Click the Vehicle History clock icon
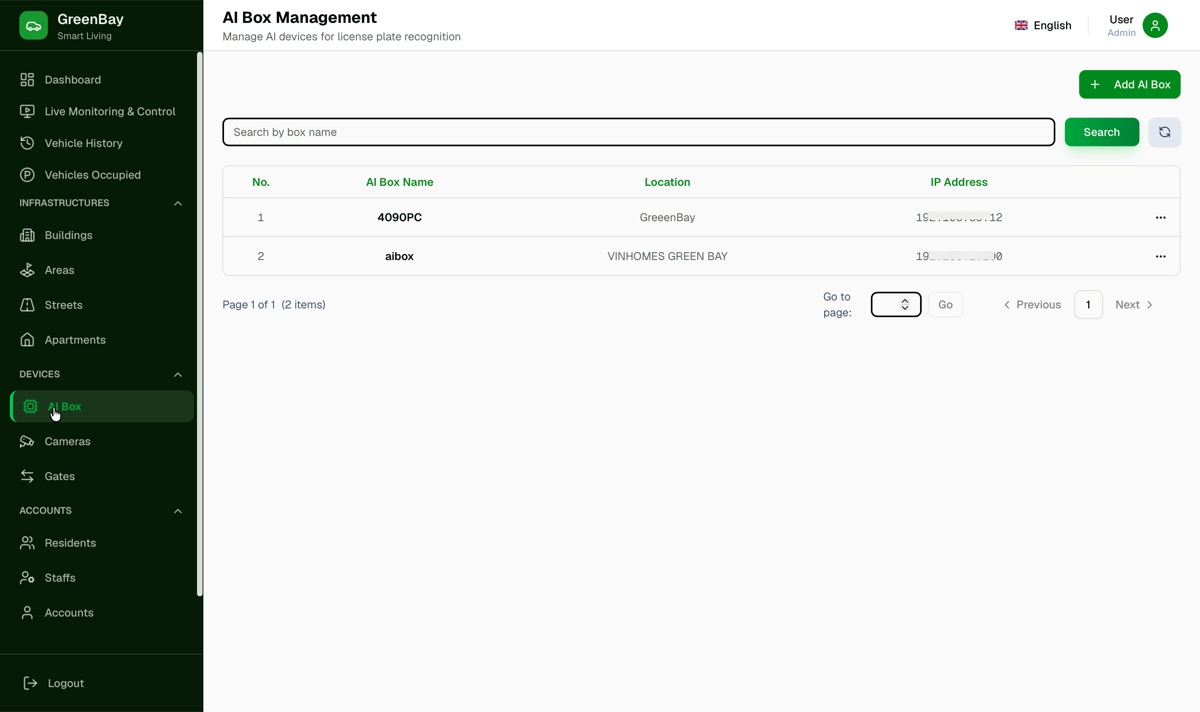1200x712 pixels. click(x=27, y=143)
